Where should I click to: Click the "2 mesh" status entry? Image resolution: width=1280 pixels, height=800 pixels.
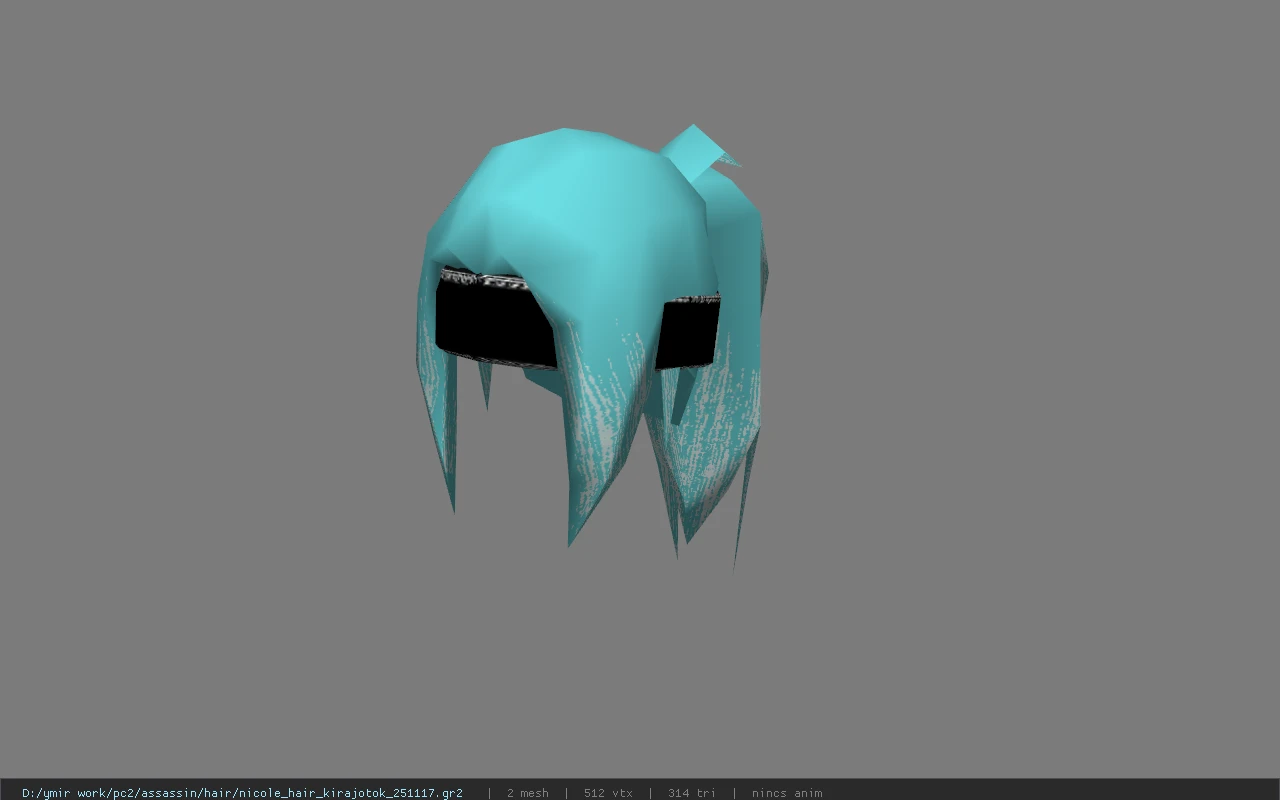pyautogui.click(x=527, y=793)
